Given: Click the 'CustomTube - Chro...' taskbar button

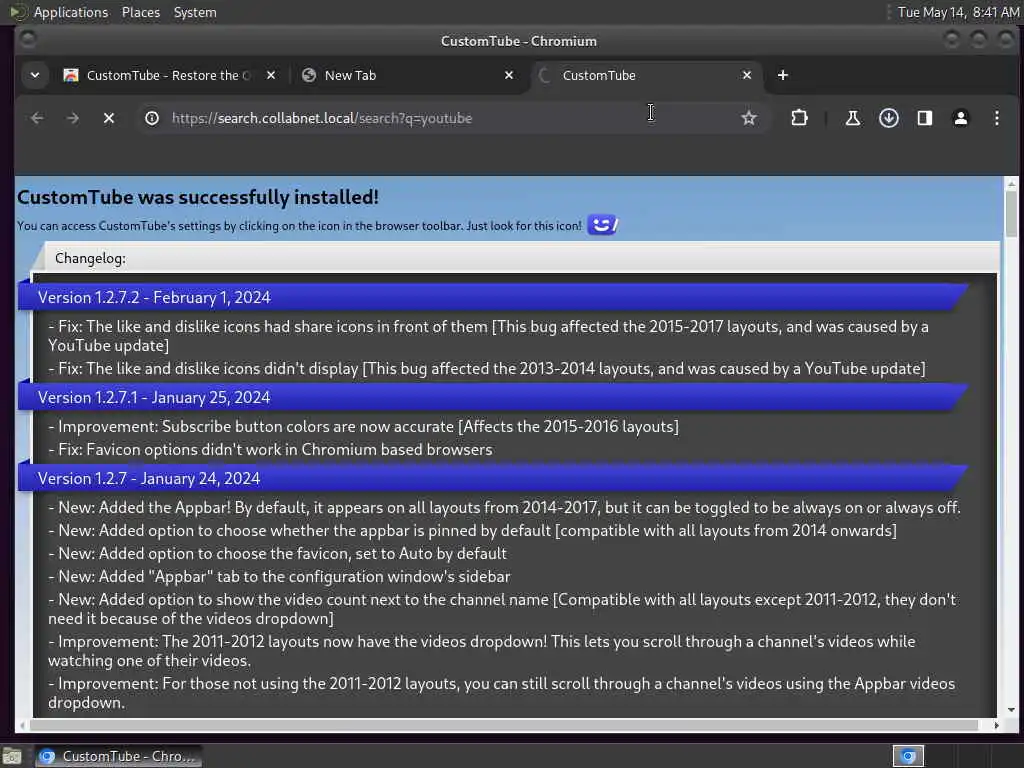Looking at the screenshot, I should [118, 756].
